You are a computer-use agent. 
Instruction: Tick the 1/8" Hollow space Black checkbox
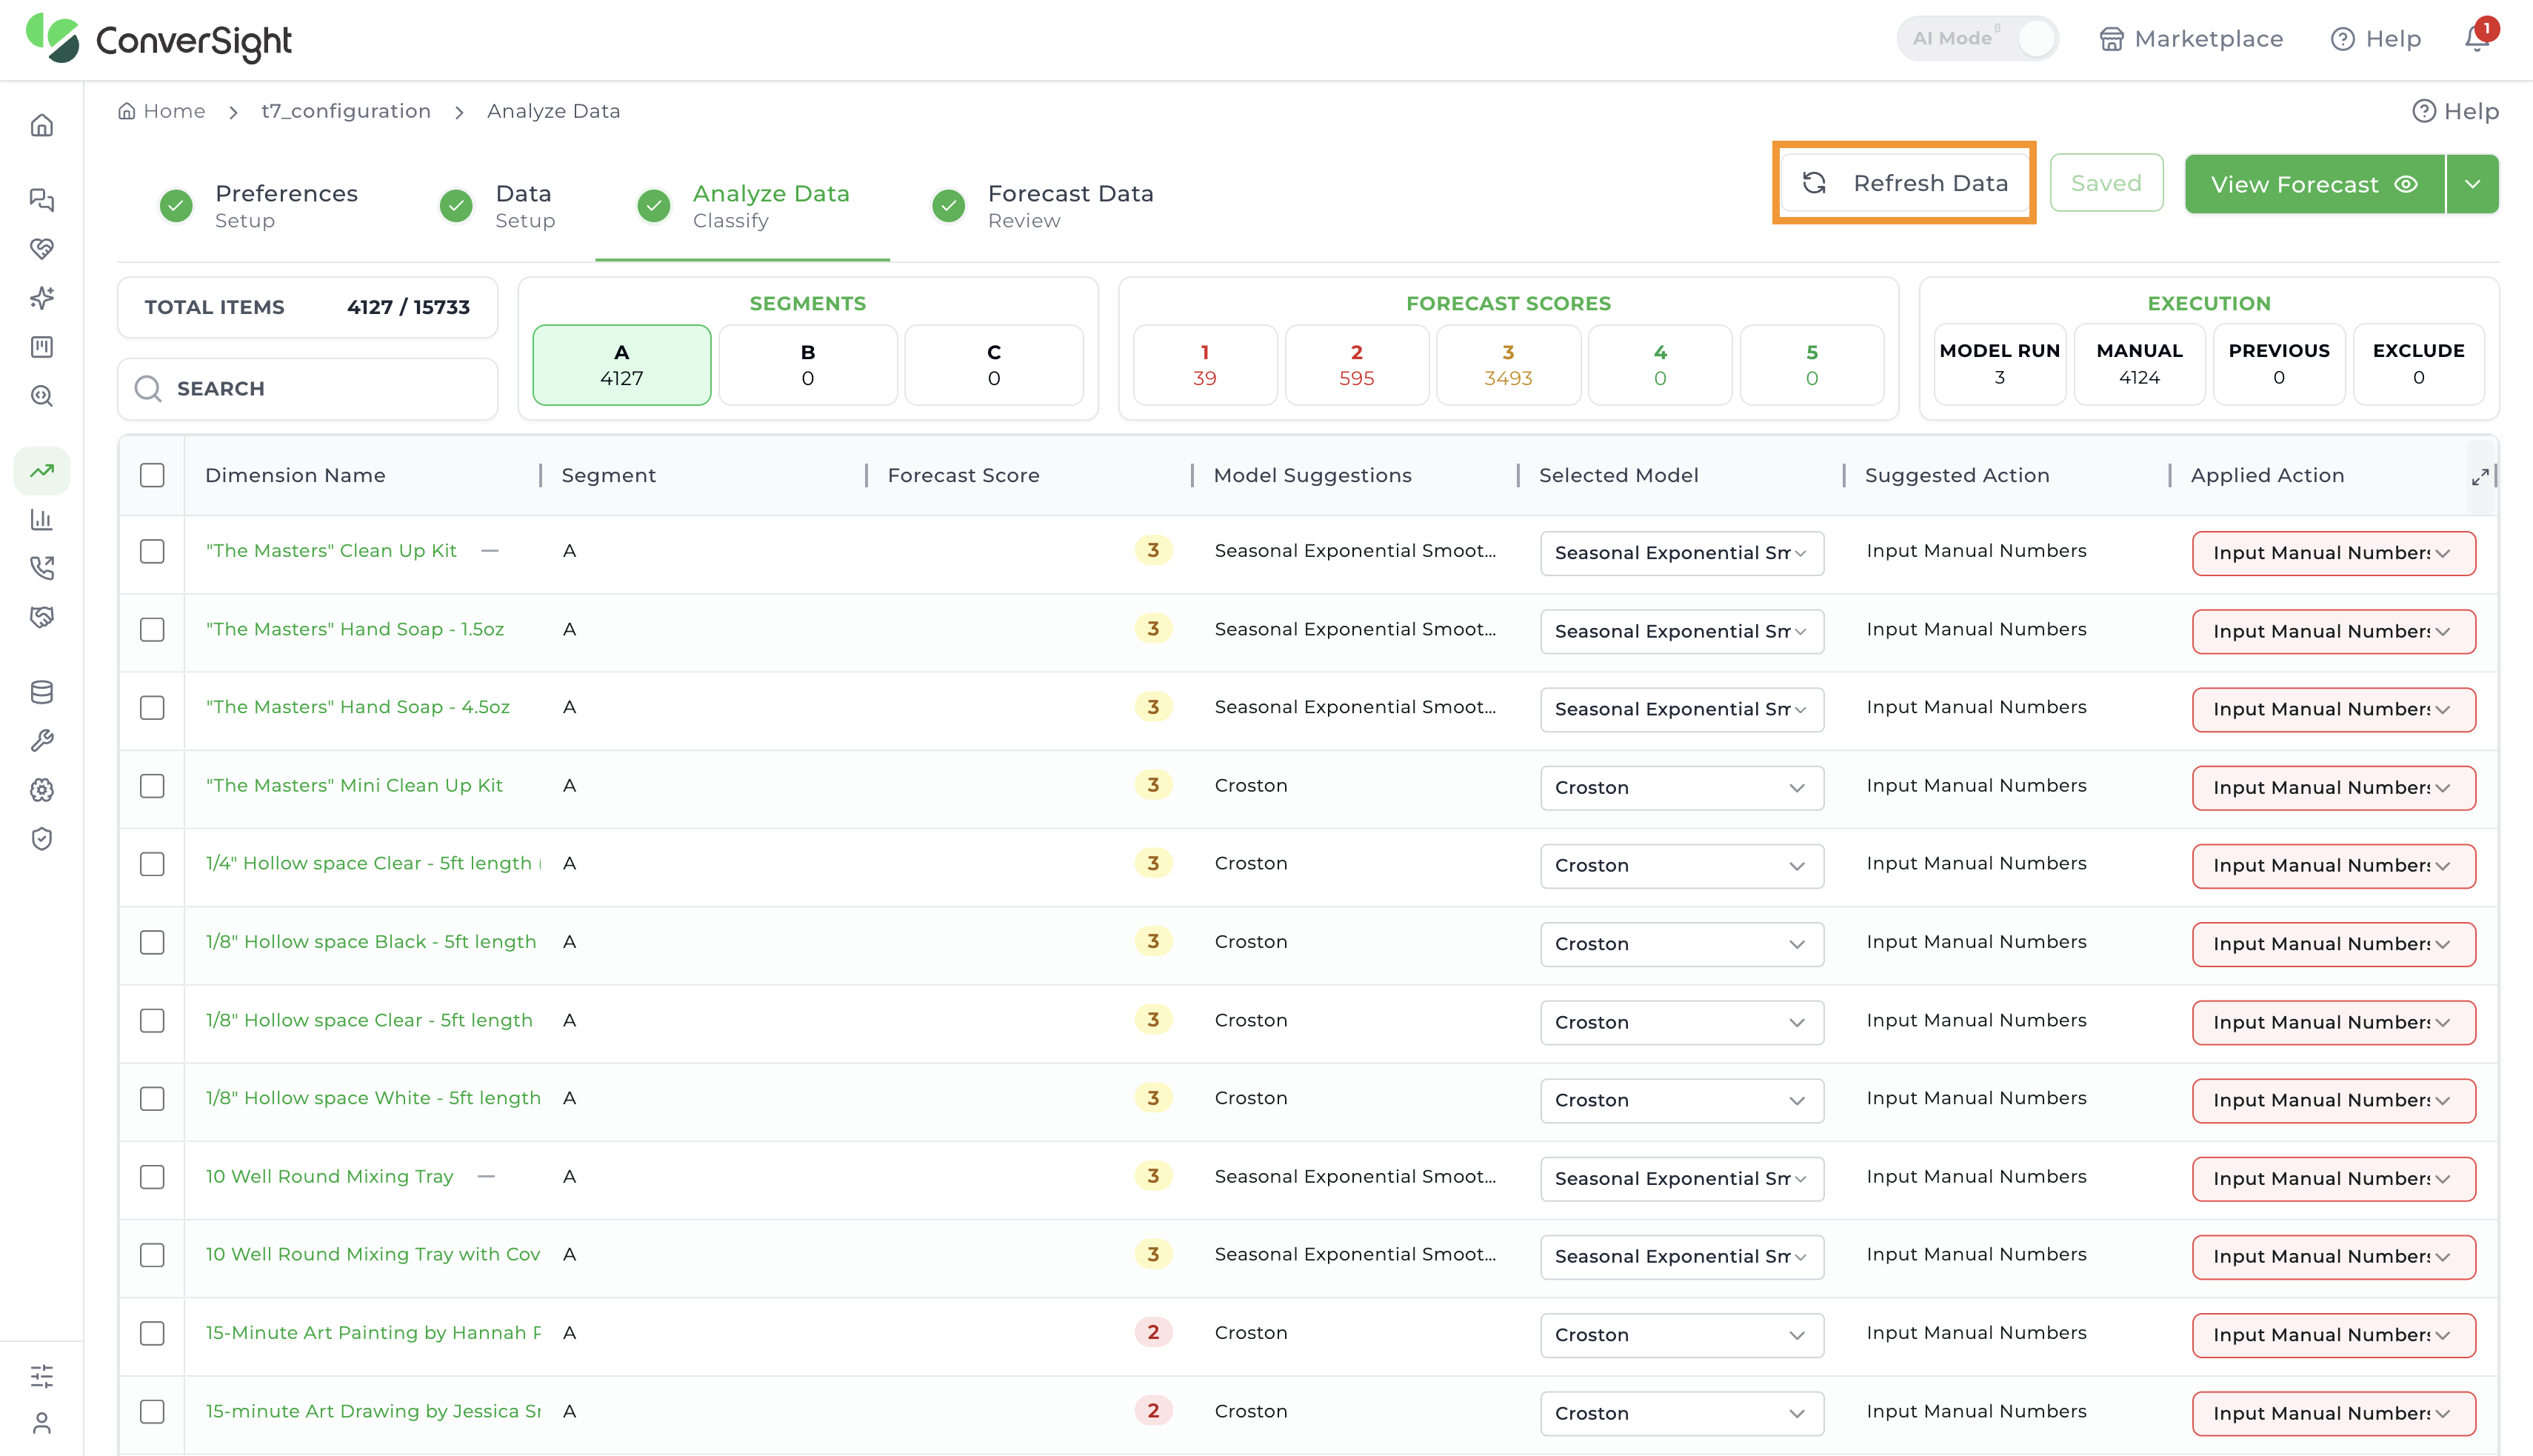[152, 942]
